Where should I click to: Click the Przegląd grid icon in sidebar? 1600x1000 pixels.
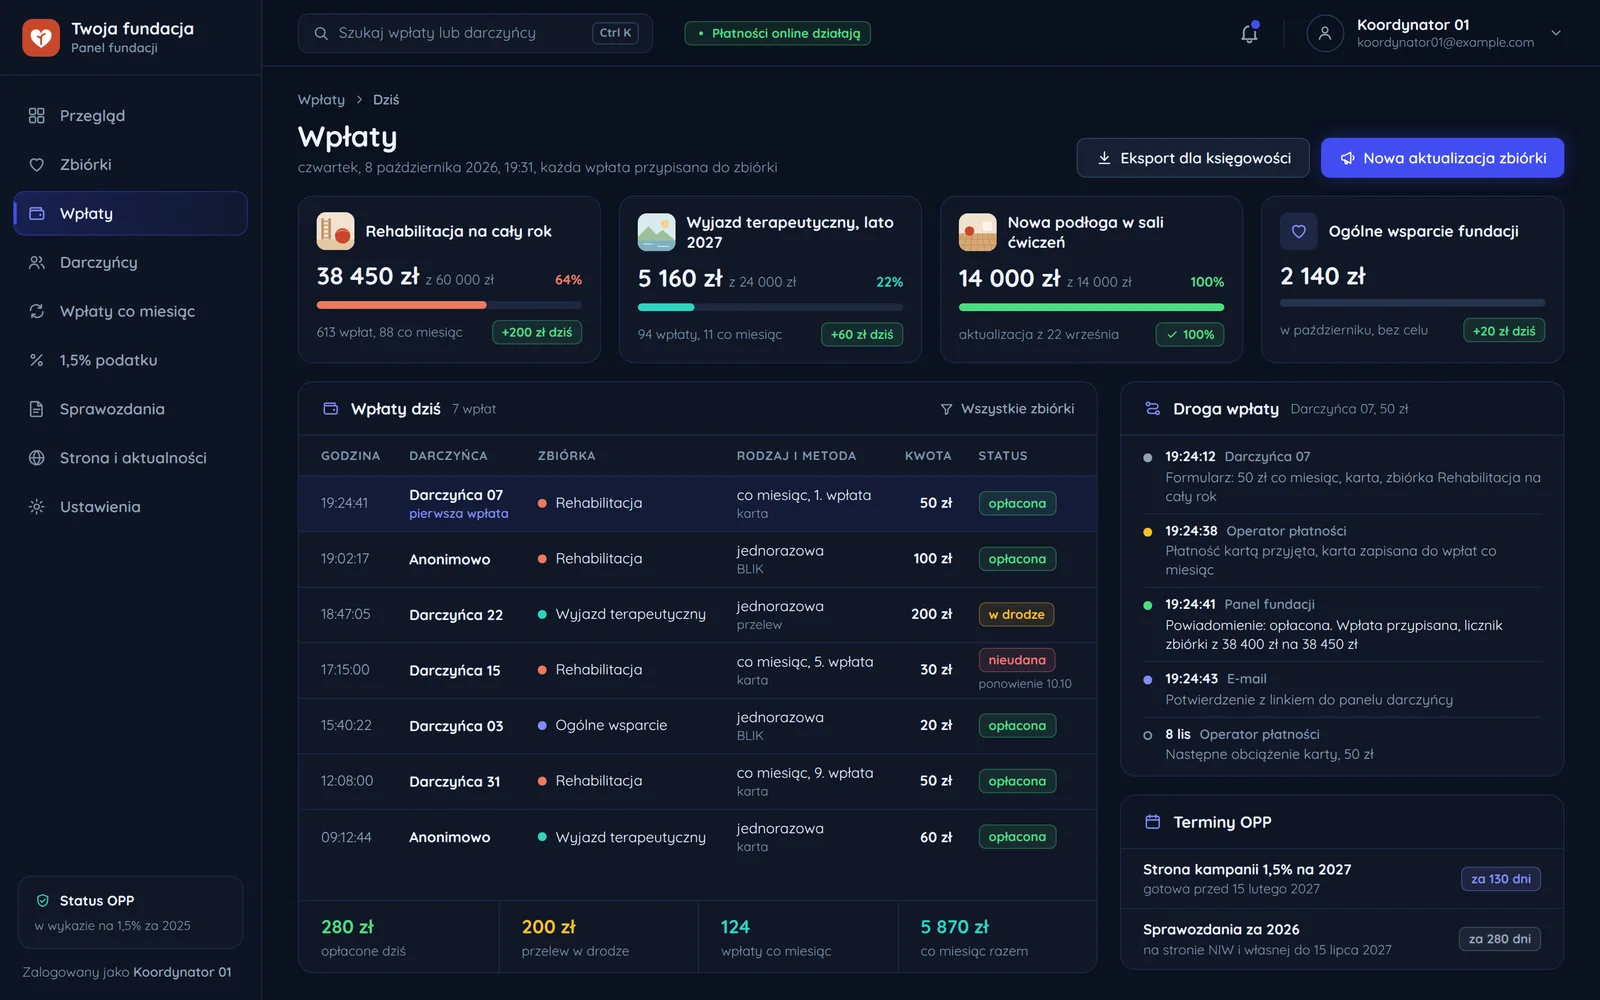(x=37, y=116)
